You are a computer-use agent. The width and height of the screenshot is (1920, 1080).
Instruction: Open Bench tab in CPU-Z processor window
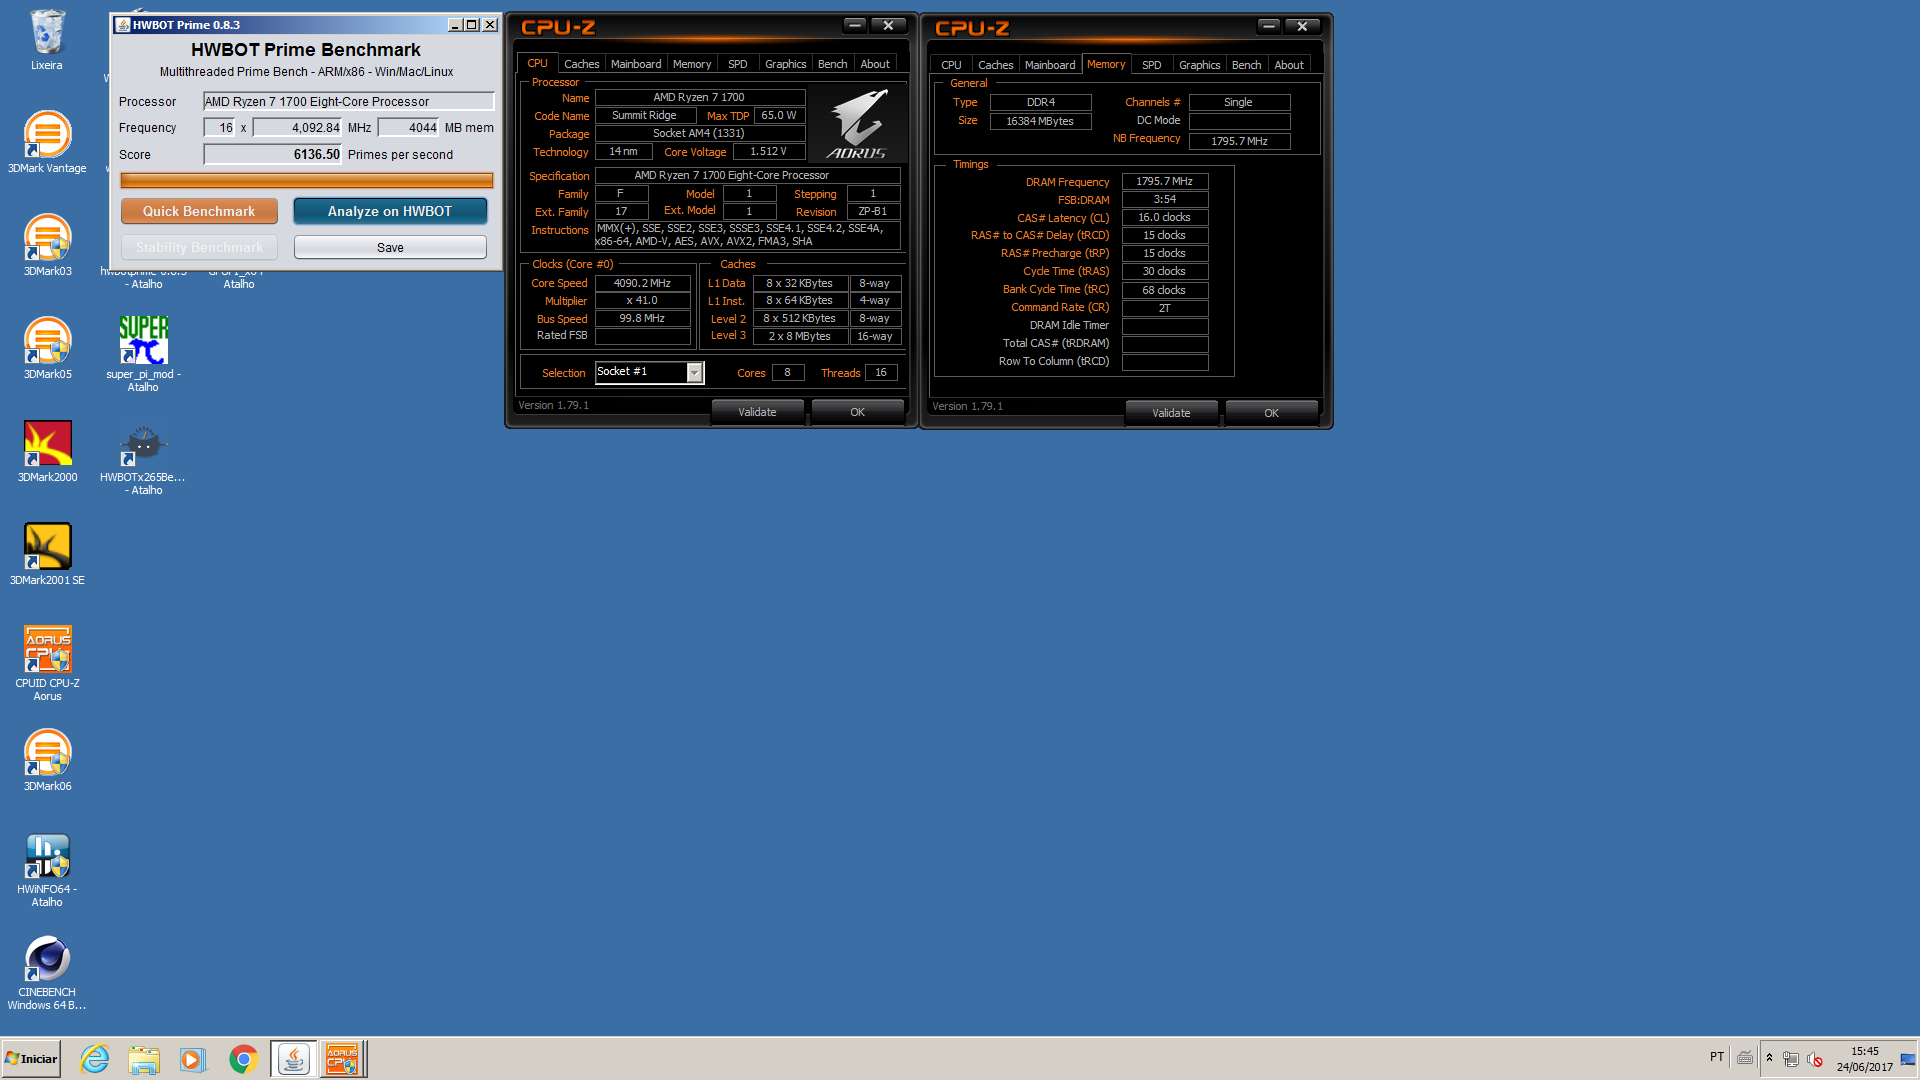[x=833, y=64]
